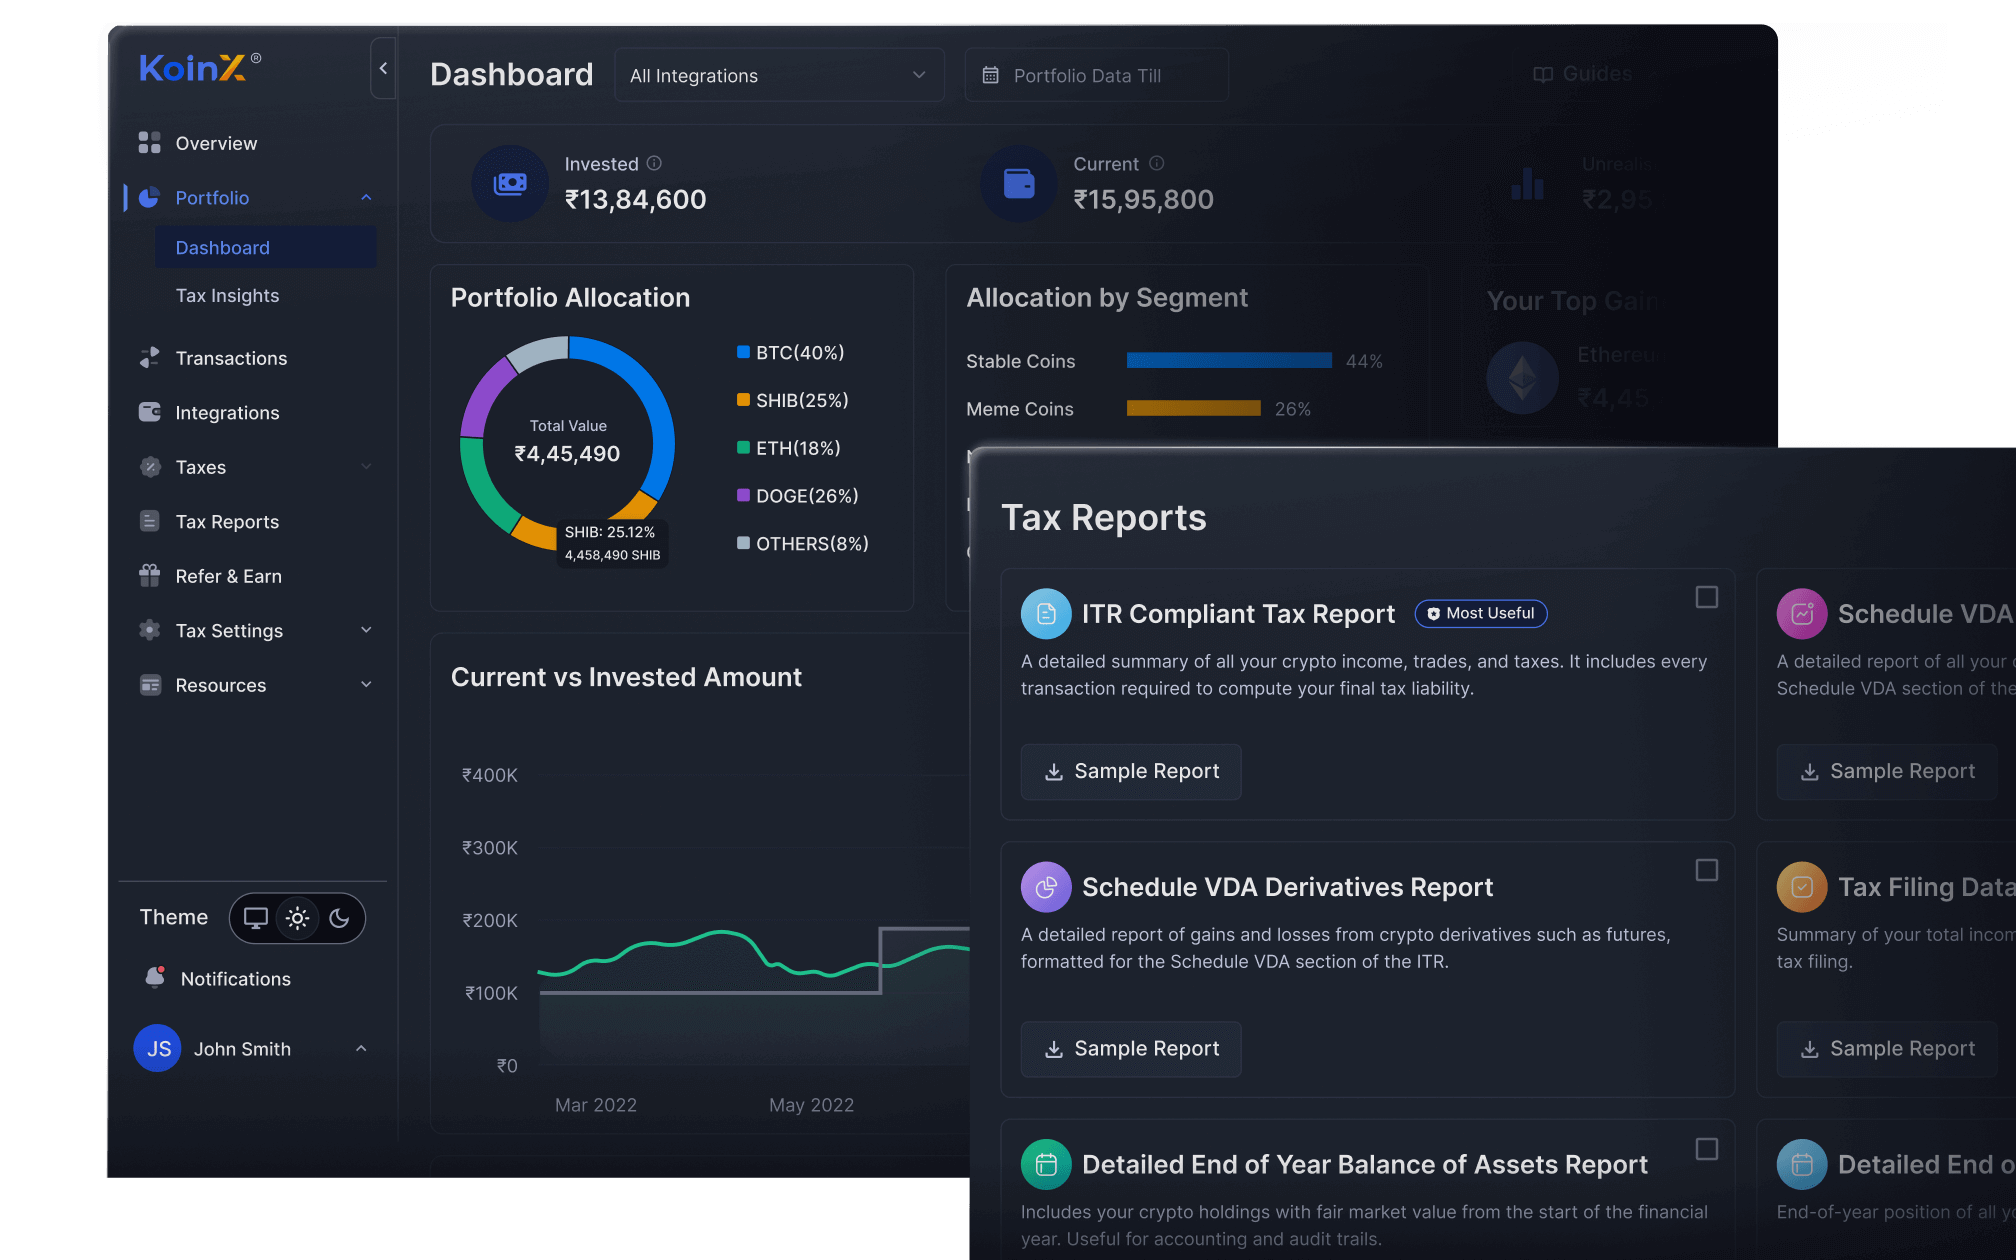Select the Schedule VDA Derivatives Report checkbox
This screenshot has width=2016, height=1260.
tap(1705, 871)
